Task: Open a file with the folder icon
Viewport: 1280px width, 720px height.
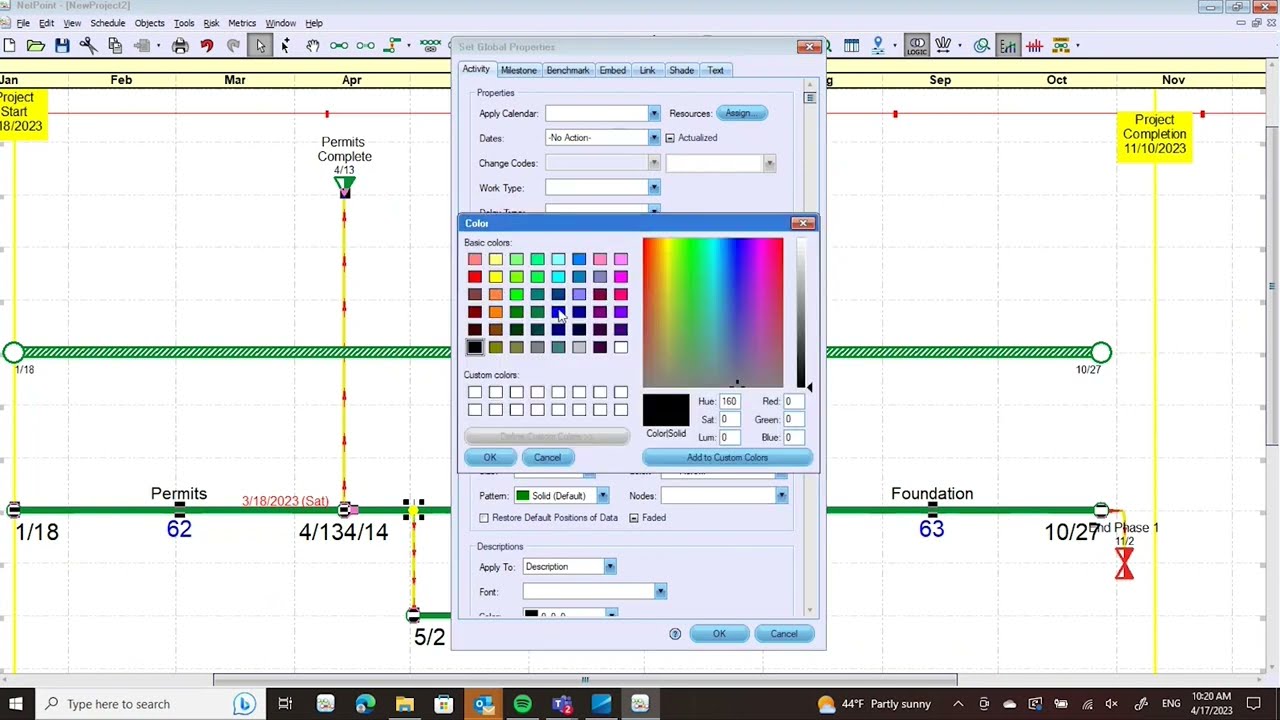Action: pyautogui.click(x=36, y=45)
